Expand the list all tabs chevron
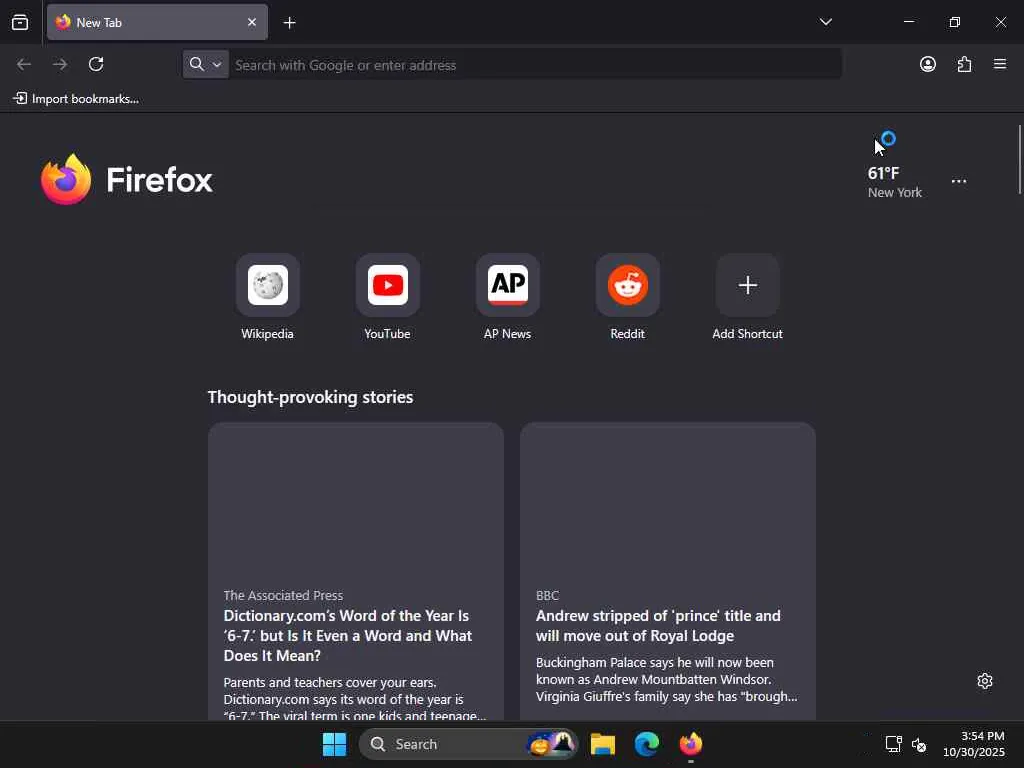 [x=825, y=22]
